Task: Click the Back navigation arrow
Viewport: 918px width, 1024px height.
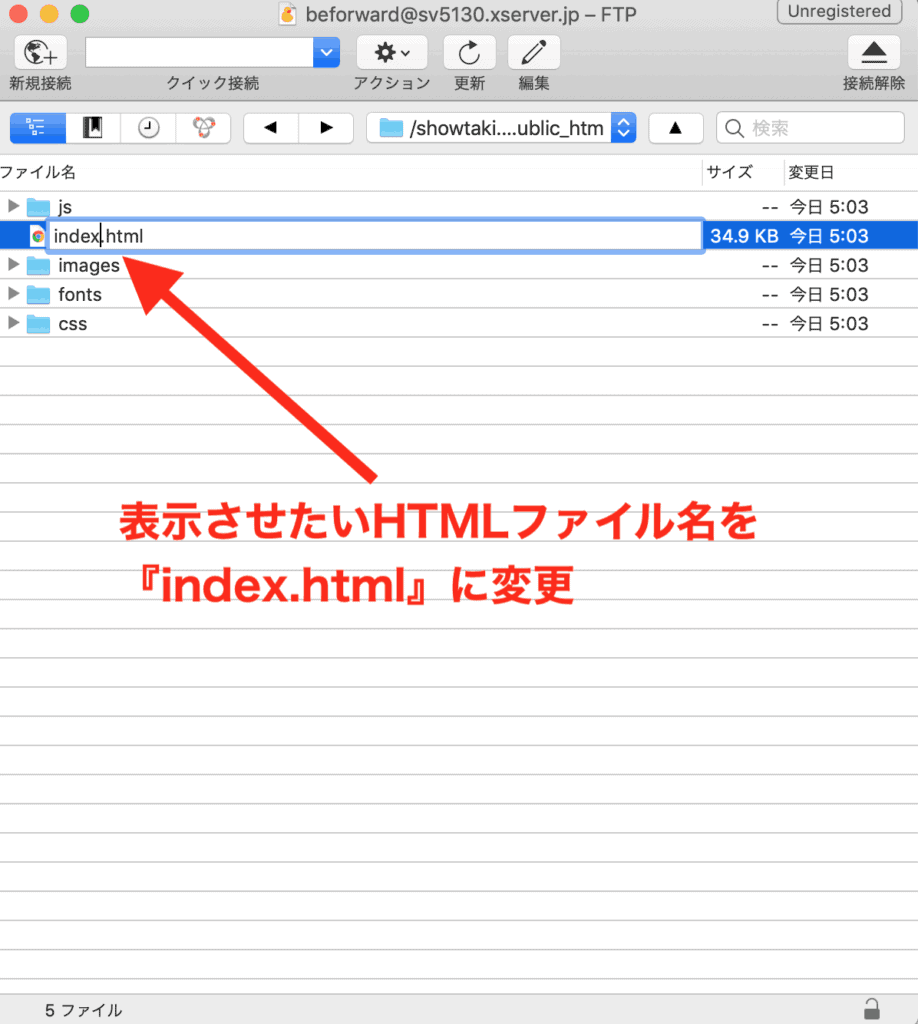Action: click(271, 127)
